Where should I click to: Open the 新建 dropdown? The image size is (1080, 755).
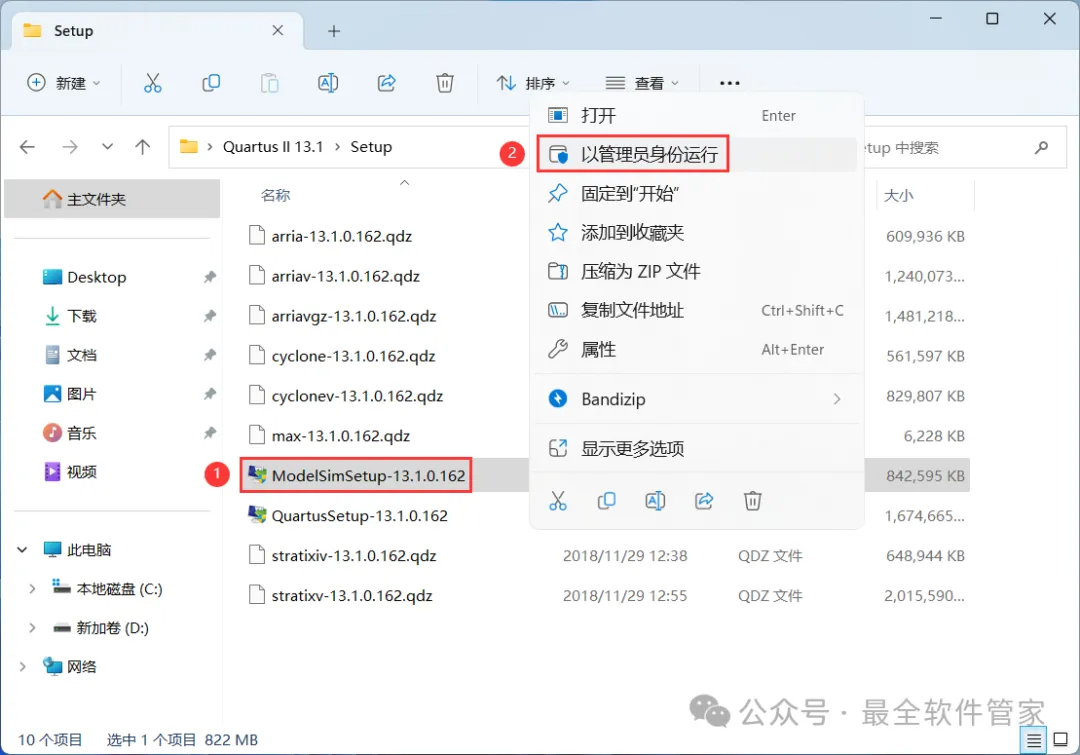point(64,83)
